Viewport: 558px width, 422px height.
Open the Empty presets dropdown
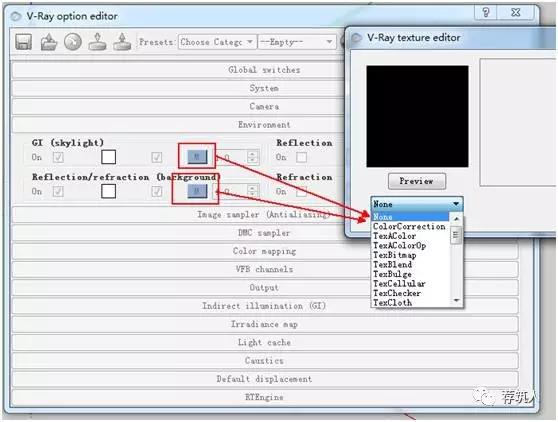tap(296, 42)
